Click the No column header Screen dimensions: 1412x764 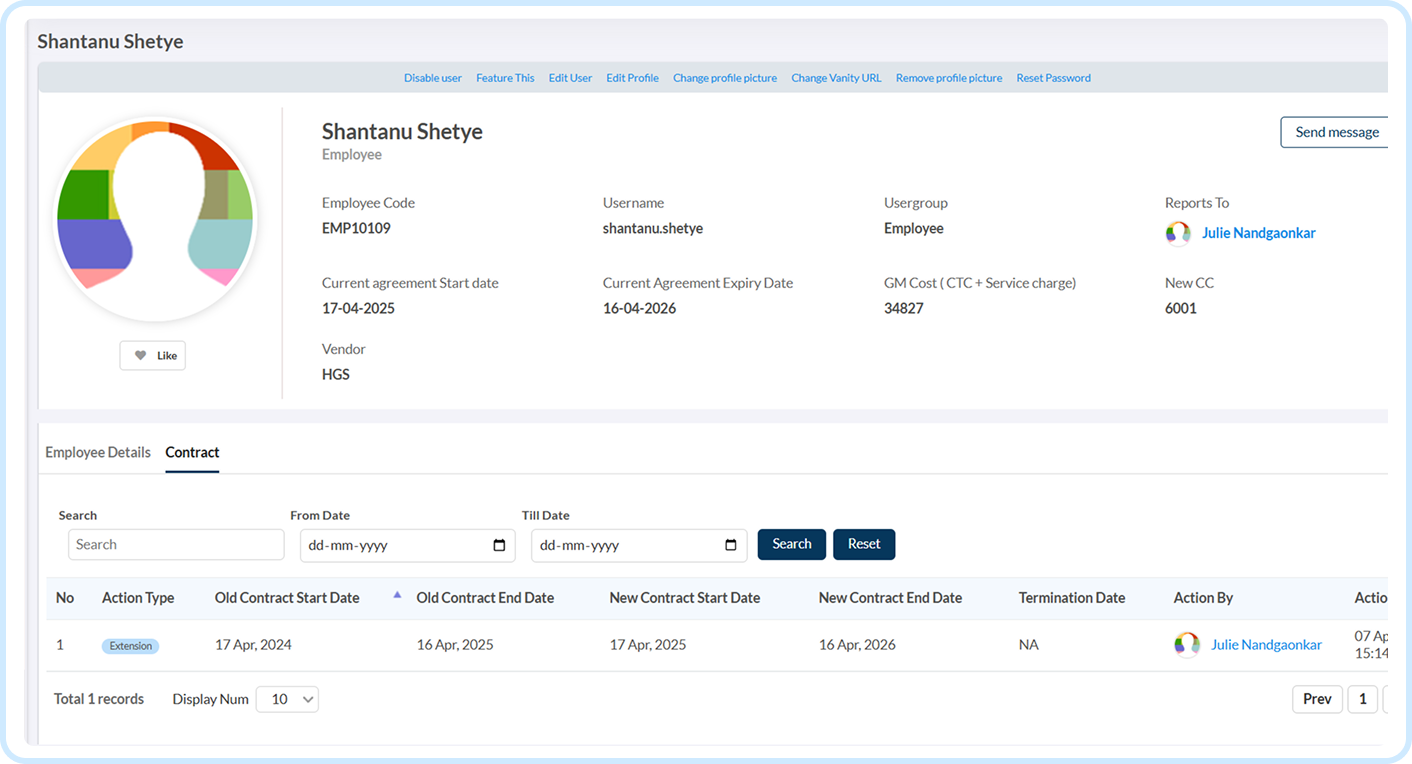(65, 598)
